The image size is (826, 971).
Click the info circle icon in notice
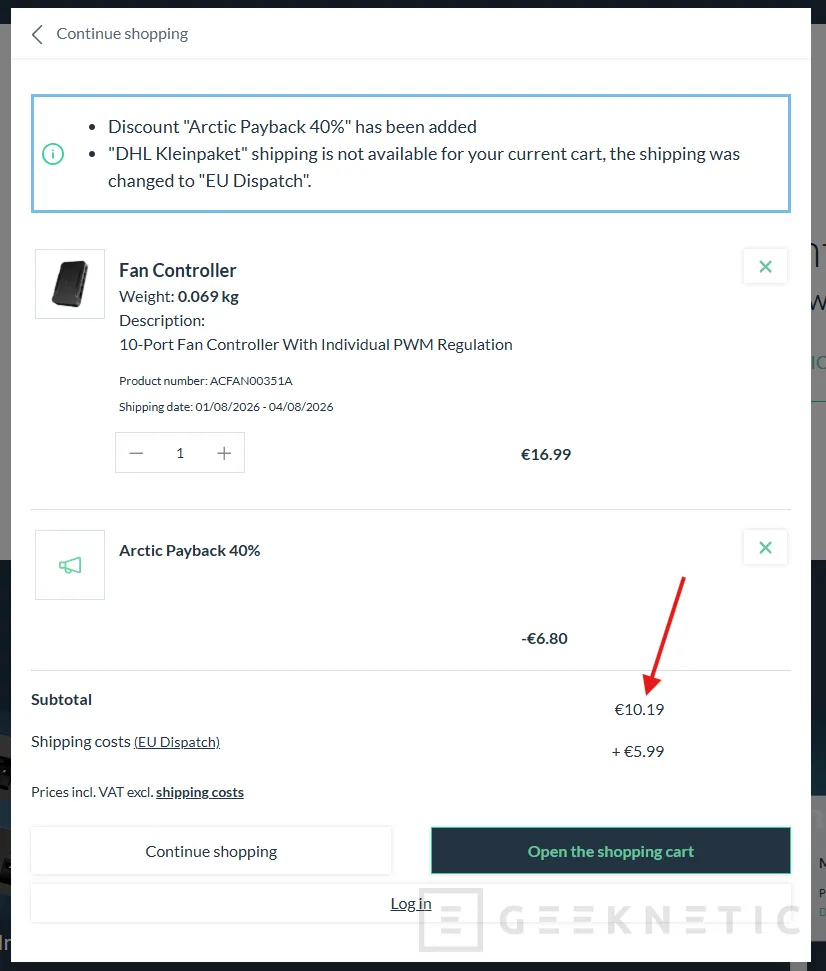coord(53,154)
